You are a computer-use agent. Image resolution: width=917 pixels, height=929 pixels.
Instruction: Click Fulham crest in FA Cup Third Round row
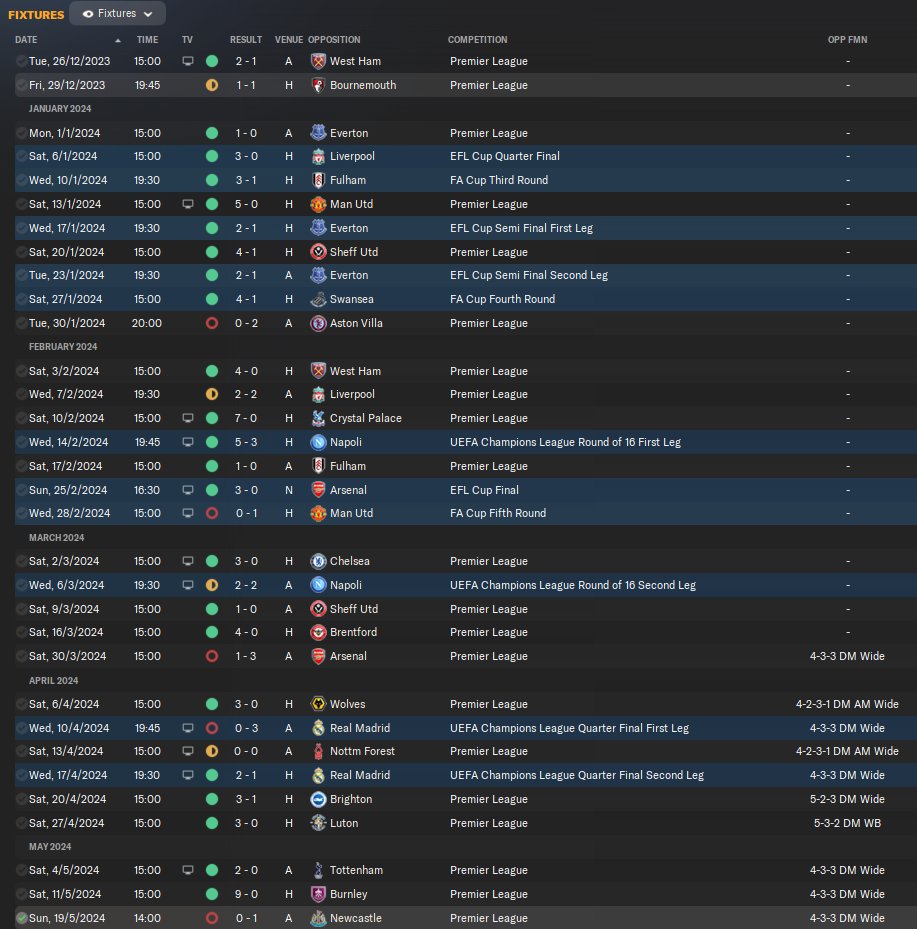pos(318,180)
